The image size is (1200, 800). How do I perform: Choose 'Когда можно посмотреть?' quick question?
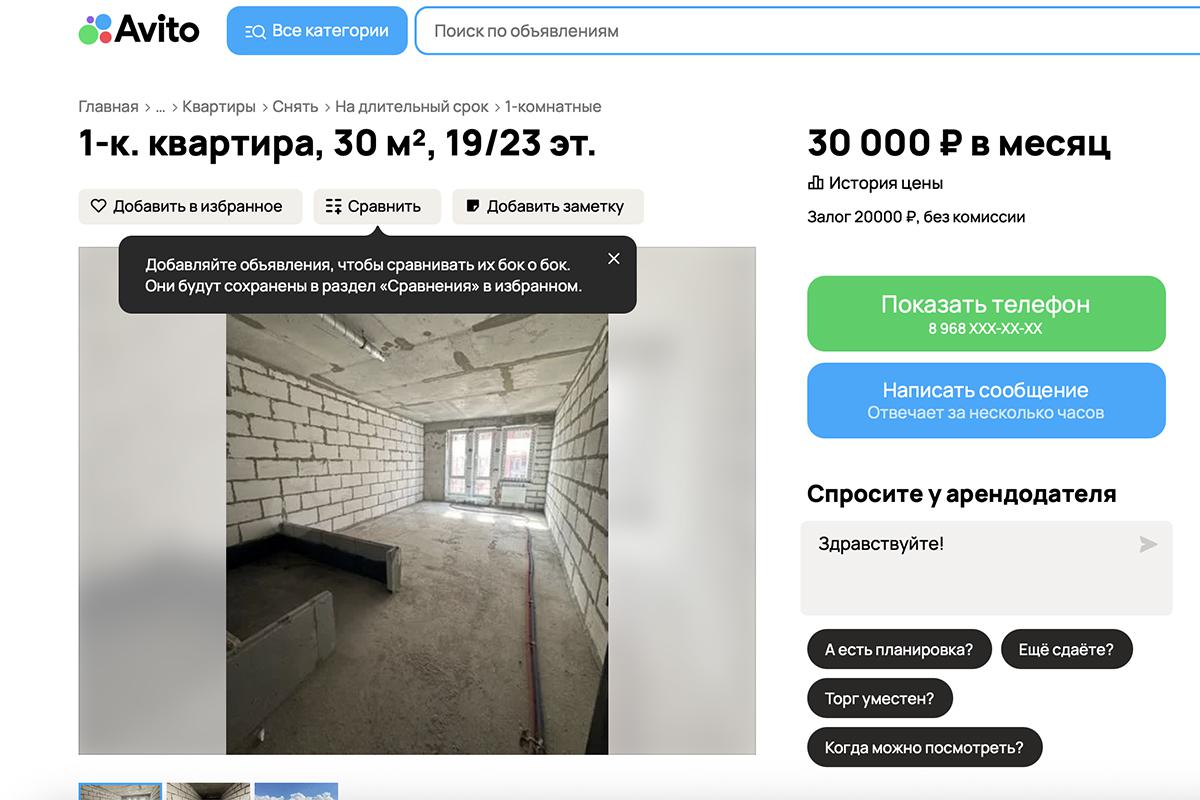[x=924, y=747]
